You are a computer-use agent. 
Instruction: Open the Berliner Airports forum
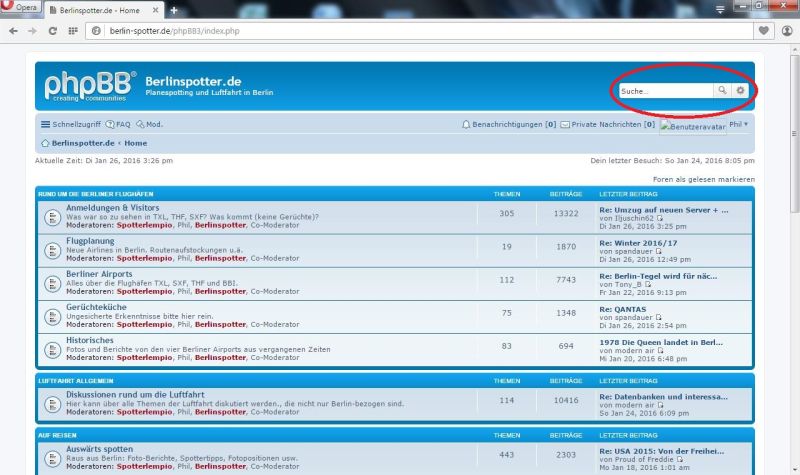click(x=99, y=274)
